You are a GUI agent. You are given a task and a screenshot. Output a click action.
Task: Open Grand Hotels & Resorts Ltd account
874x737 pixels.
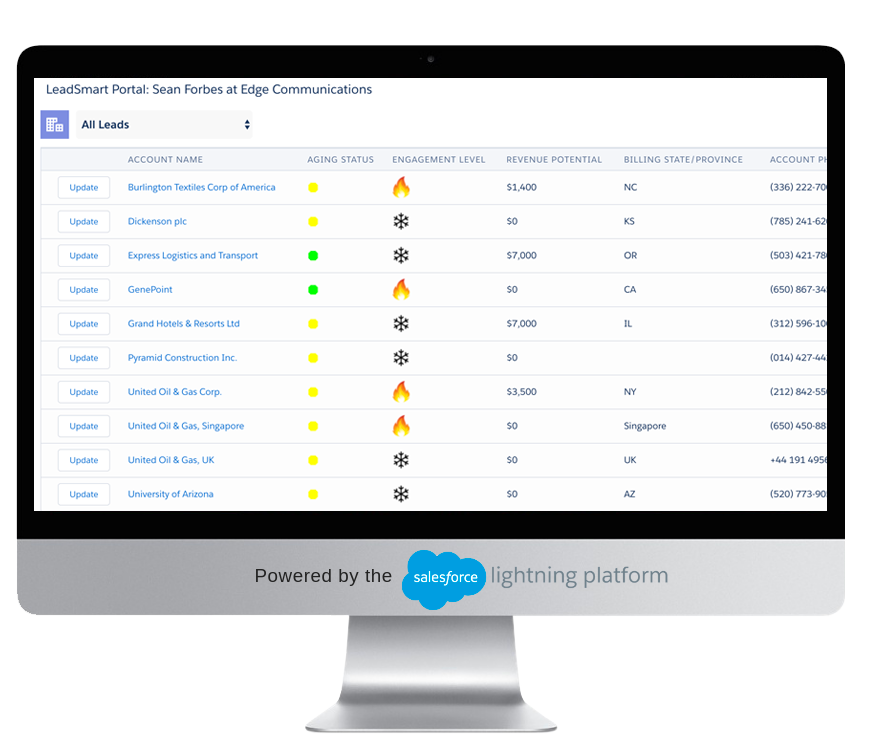click(x=183, y=323)
